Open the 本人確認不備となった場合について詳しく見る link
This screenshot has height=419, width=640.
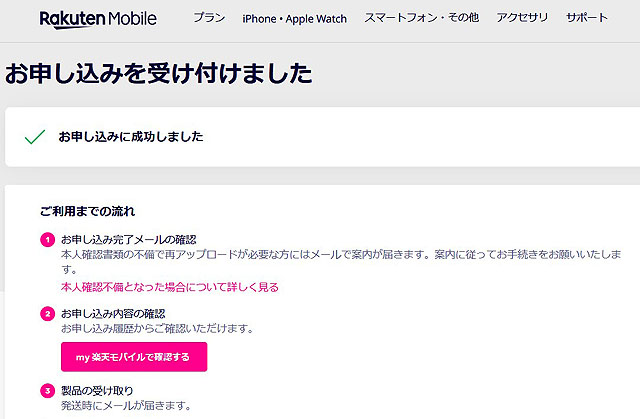[169, 287]
